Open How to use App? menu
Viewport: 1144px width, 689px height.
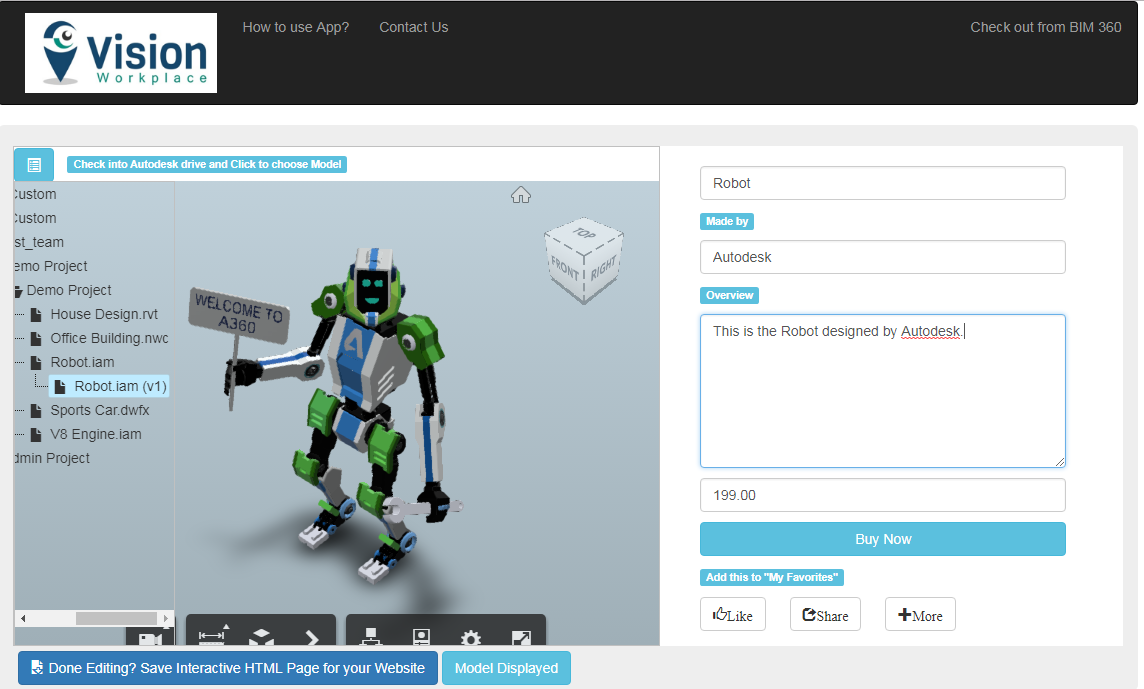click(x=295, y=27)
